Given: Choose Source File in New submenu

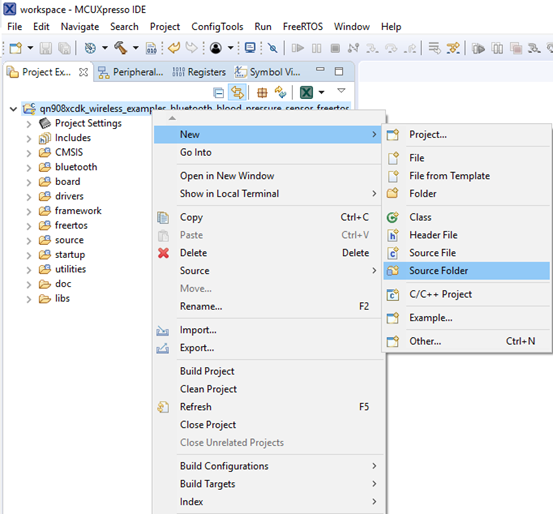Looking at the screenshot, I should [467, 253].
